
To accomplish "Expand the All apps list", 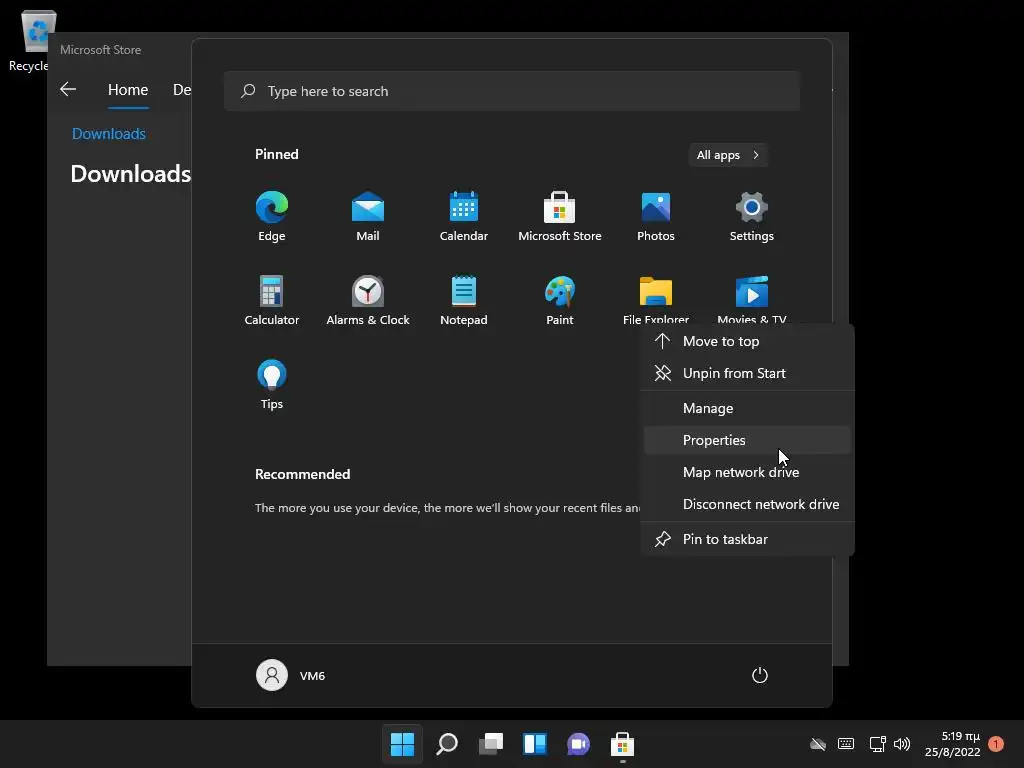I will click(728, 155).
